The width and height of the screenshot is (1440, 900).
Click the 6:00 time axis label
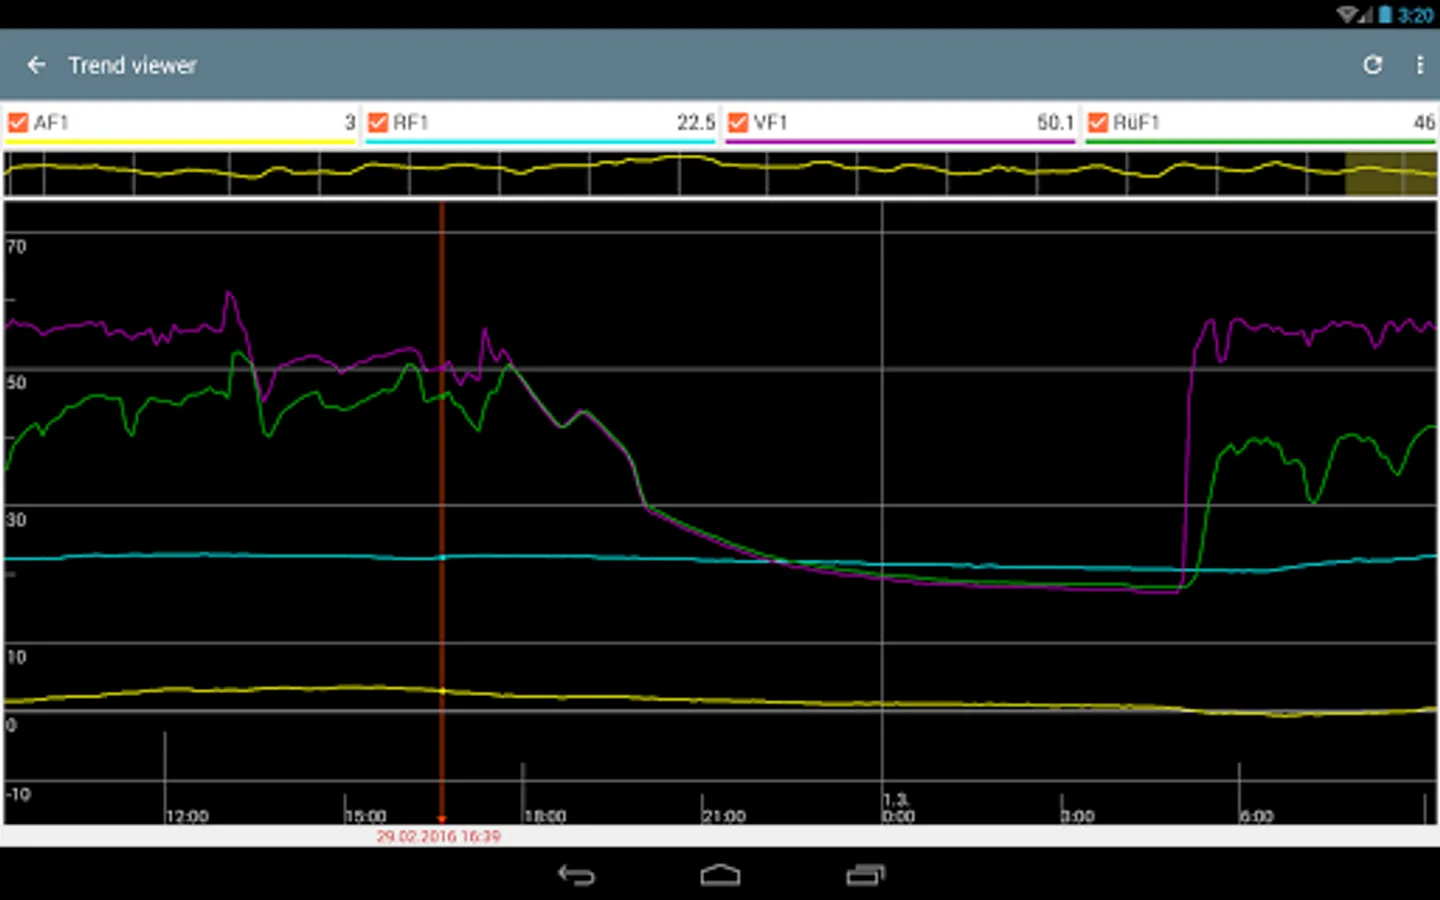click(1257, 816)
